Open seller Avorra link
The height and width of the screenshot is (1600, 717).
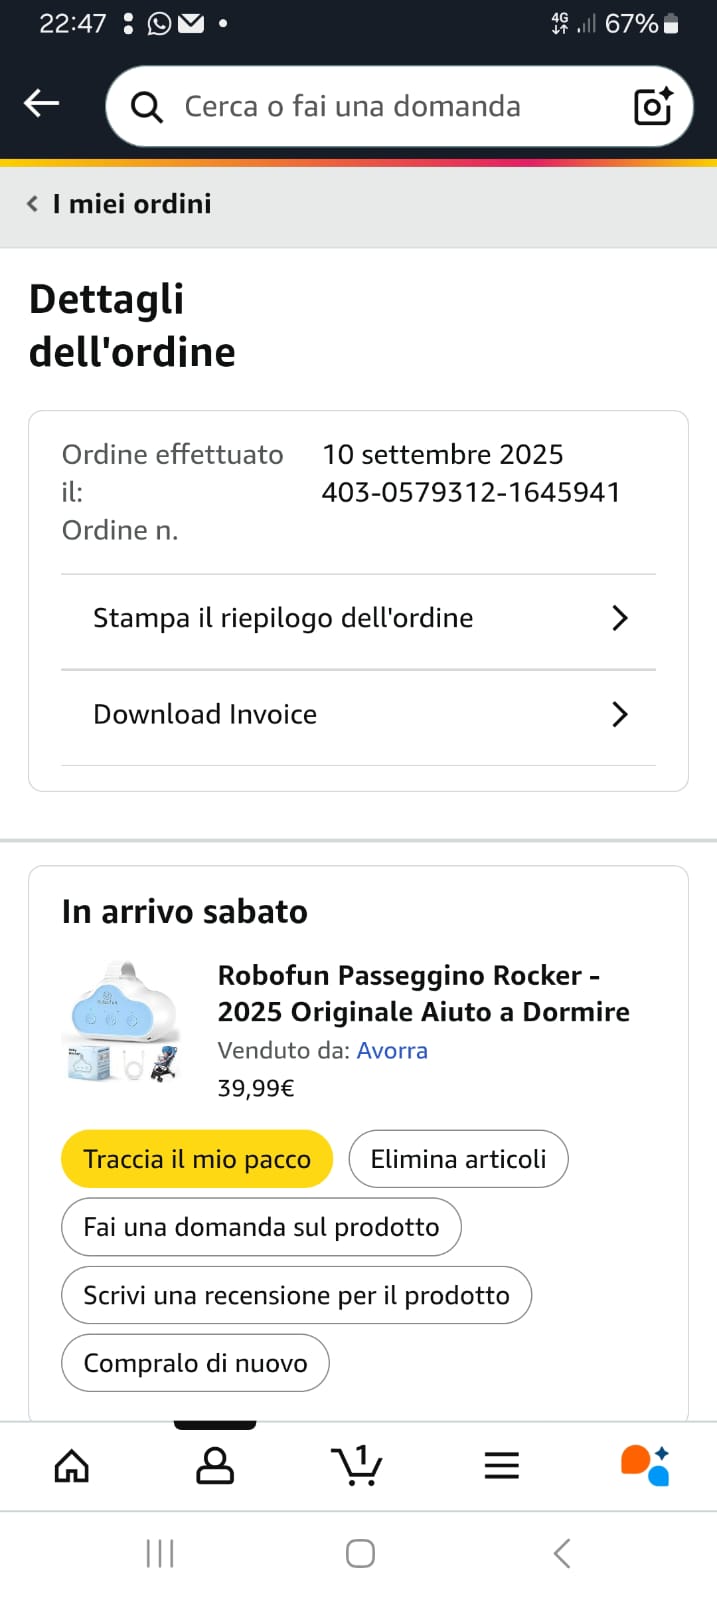click(392, 1050)
